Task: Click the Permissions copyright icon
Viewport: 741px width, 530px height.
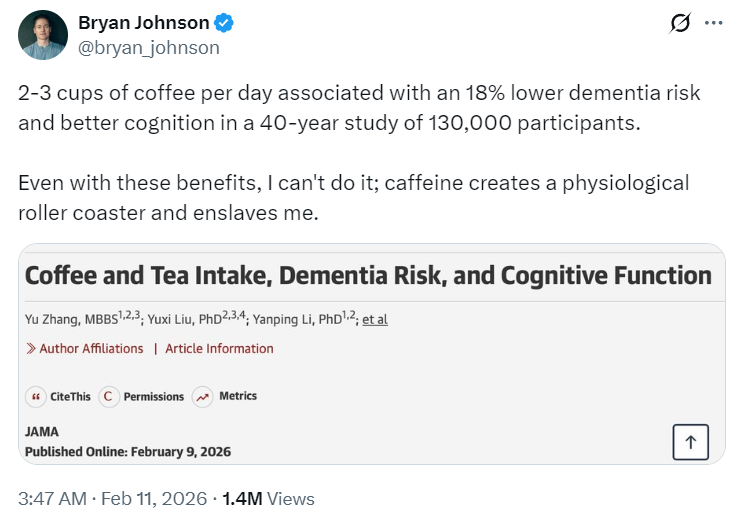Action: [x=109, y=397]
